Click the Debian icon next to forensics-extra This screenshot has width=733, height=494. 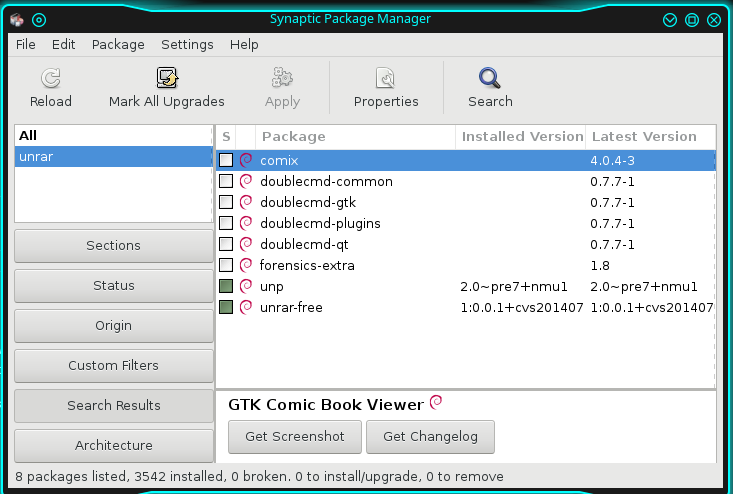246,265
